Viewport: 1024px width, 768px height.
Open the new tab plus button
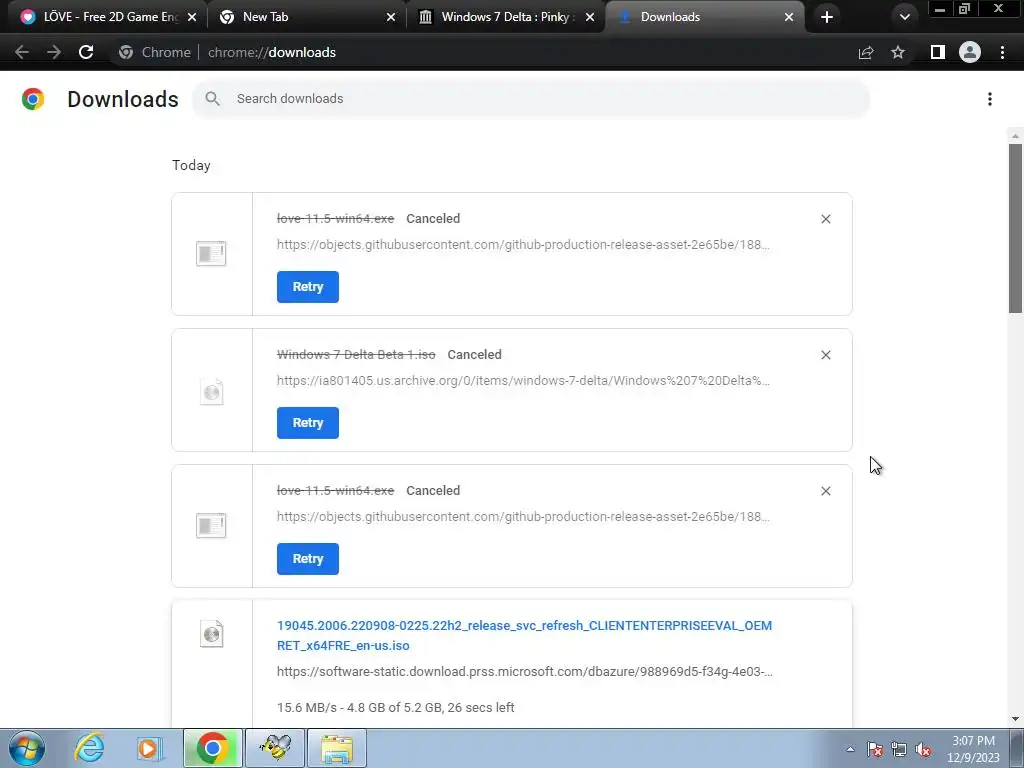(827, 17)
